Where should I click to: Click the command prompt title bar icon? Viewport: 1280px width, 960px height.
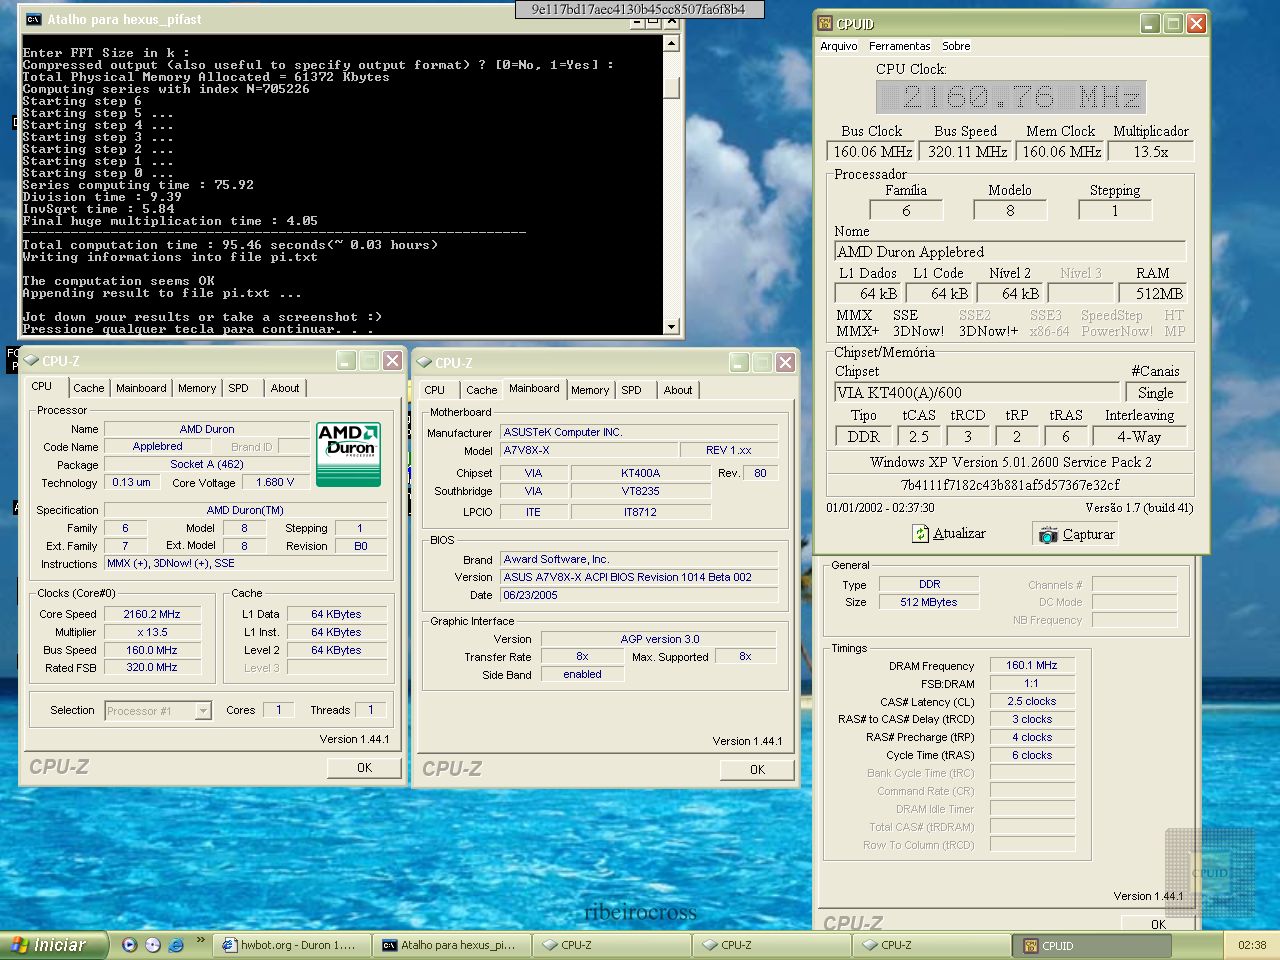tap(33, 19)
